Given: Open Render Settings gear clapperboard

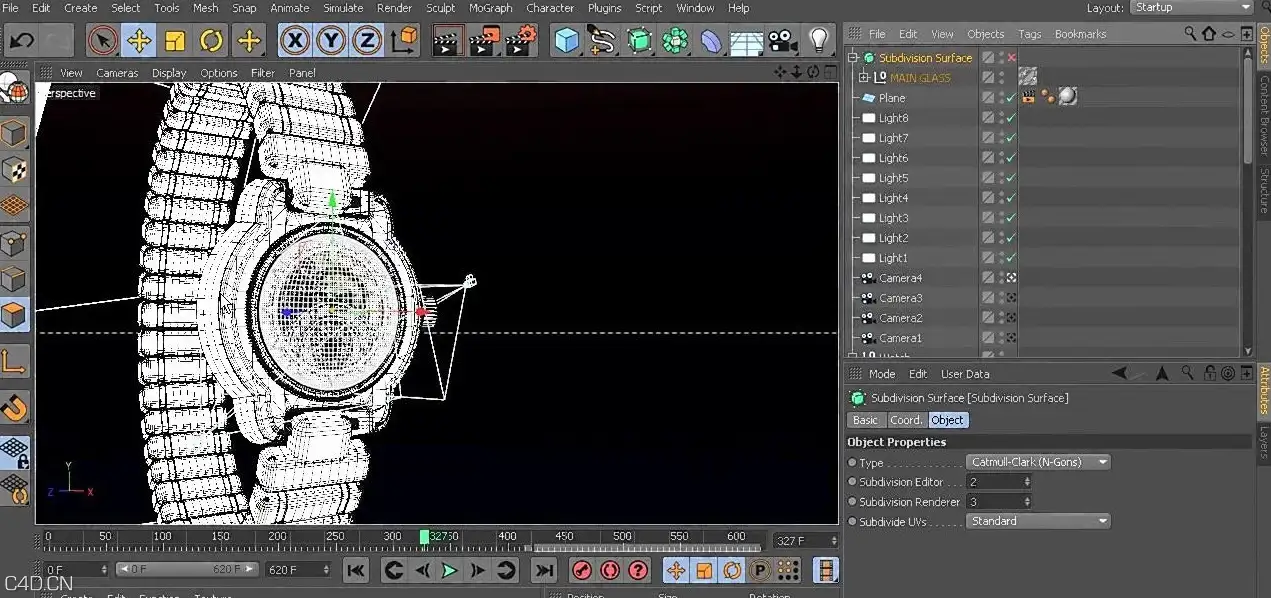Looking at the screenshot, I should [x=521, y=41].
